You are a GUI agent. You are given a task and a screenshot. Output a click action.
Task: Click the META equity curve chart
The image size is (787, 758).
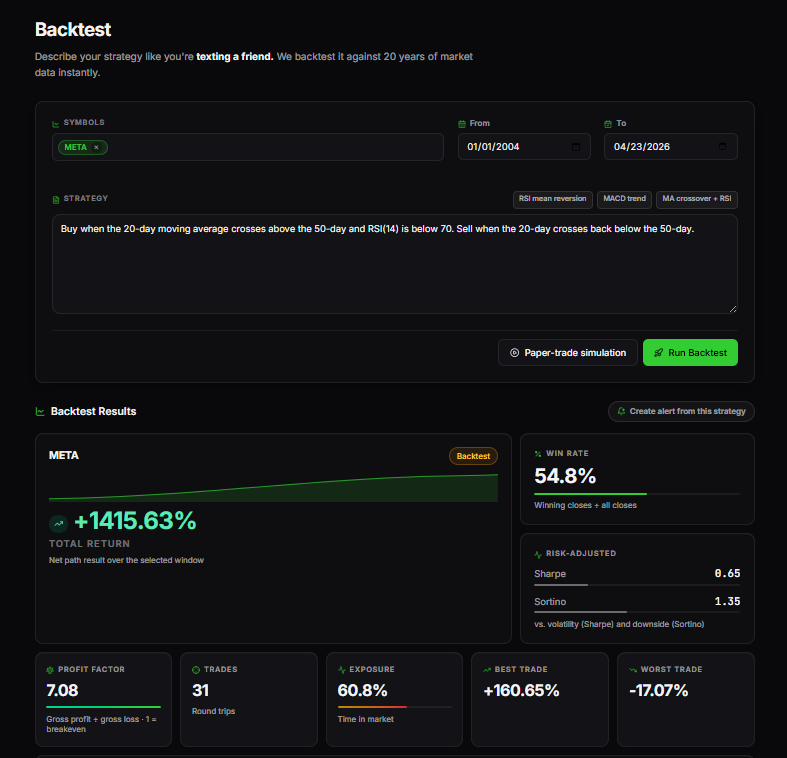pos(274,487)
